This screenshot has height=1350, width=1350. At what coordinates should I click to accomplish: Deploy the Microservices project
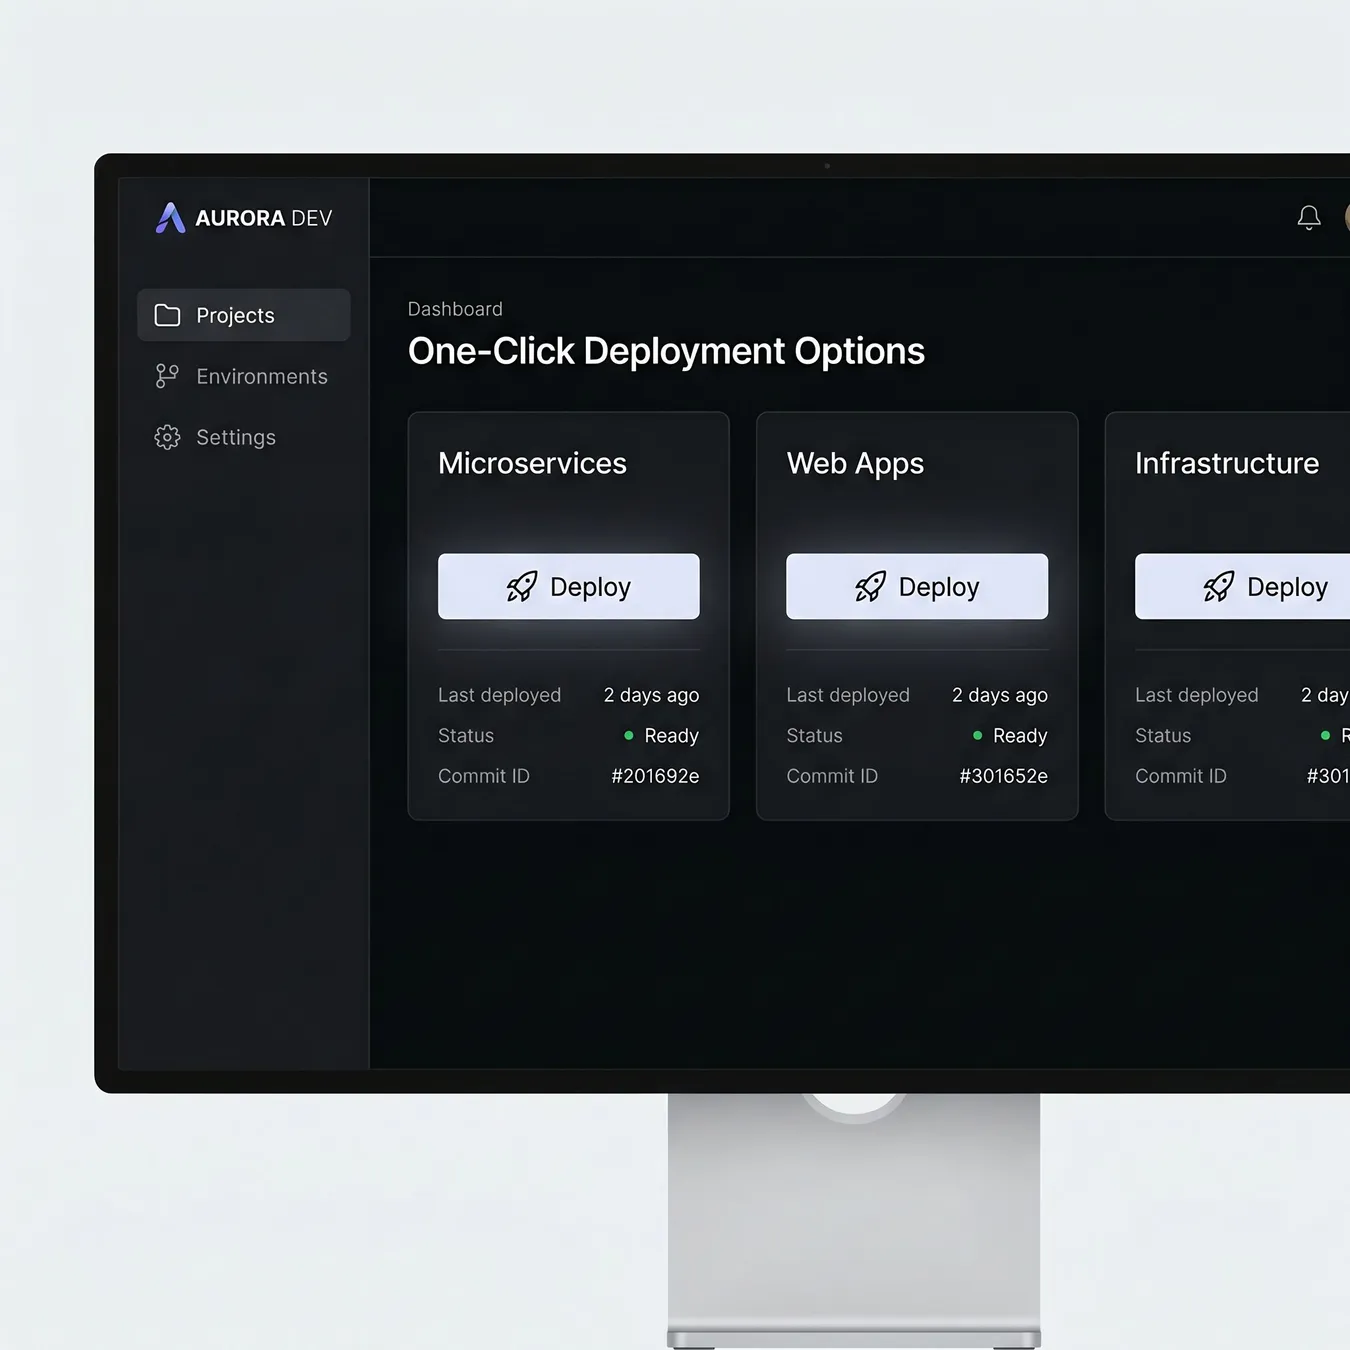(x=569, y=586)
